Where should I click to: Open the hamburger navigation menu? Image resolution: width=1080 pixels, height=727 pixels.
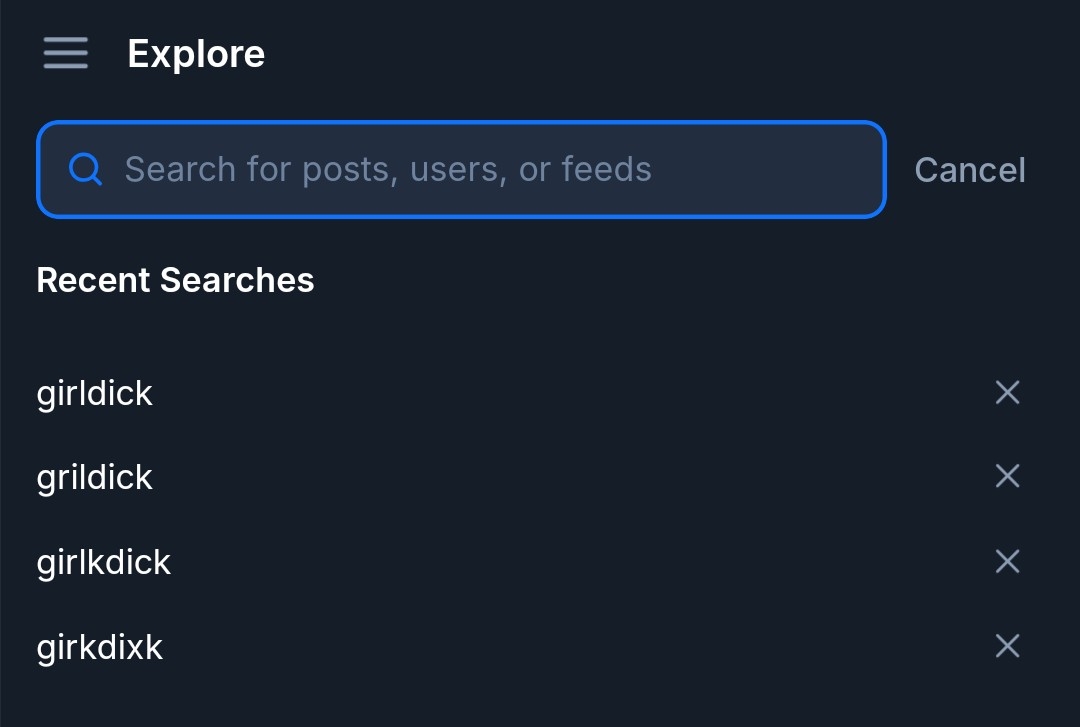point(66,53)
